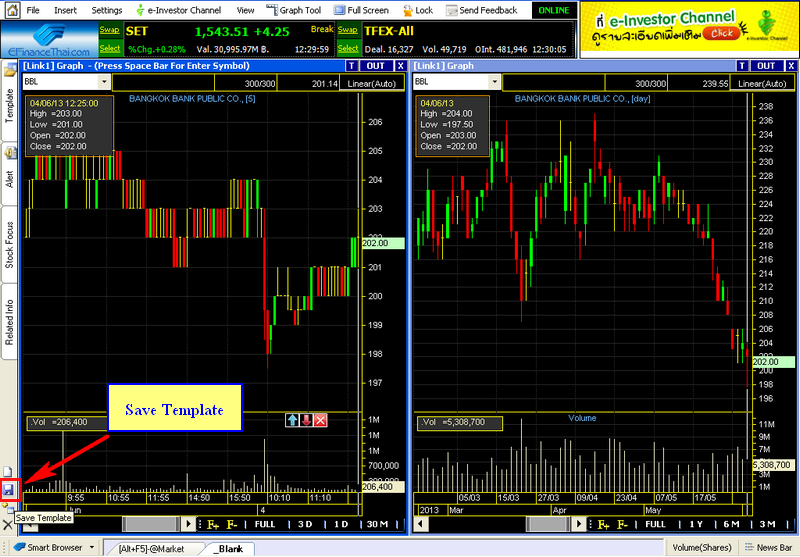Open BBL symbol dropdown on left graph
Screen dimensions: 800x557
click(104, 82)
